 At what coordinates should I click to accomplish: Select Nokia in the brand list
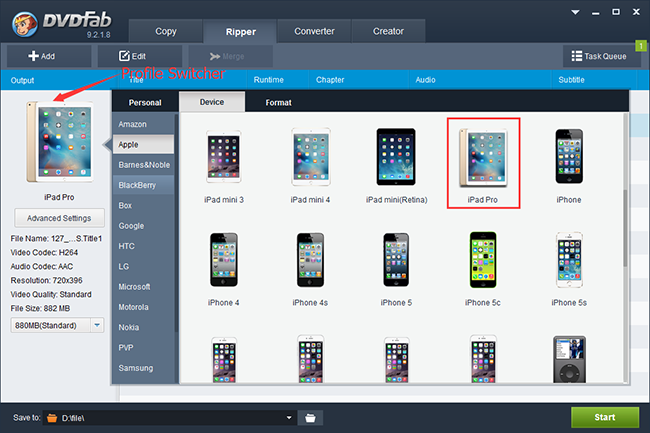coord(143,327)
